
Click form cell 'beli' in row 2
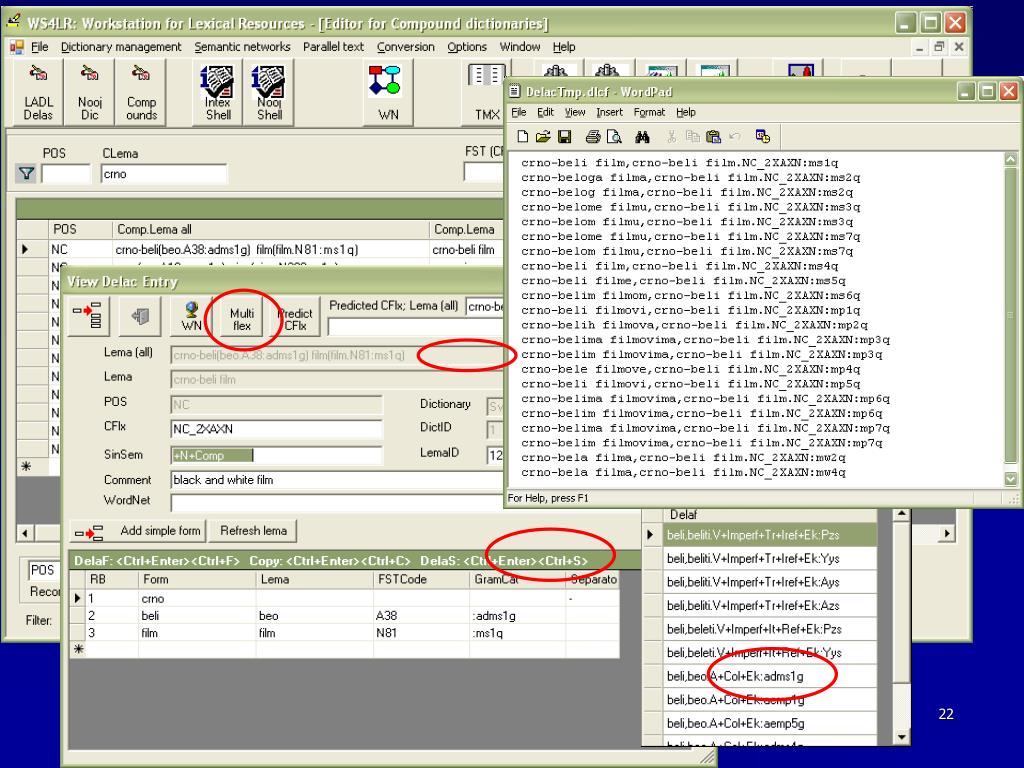[x=197, y=616]
